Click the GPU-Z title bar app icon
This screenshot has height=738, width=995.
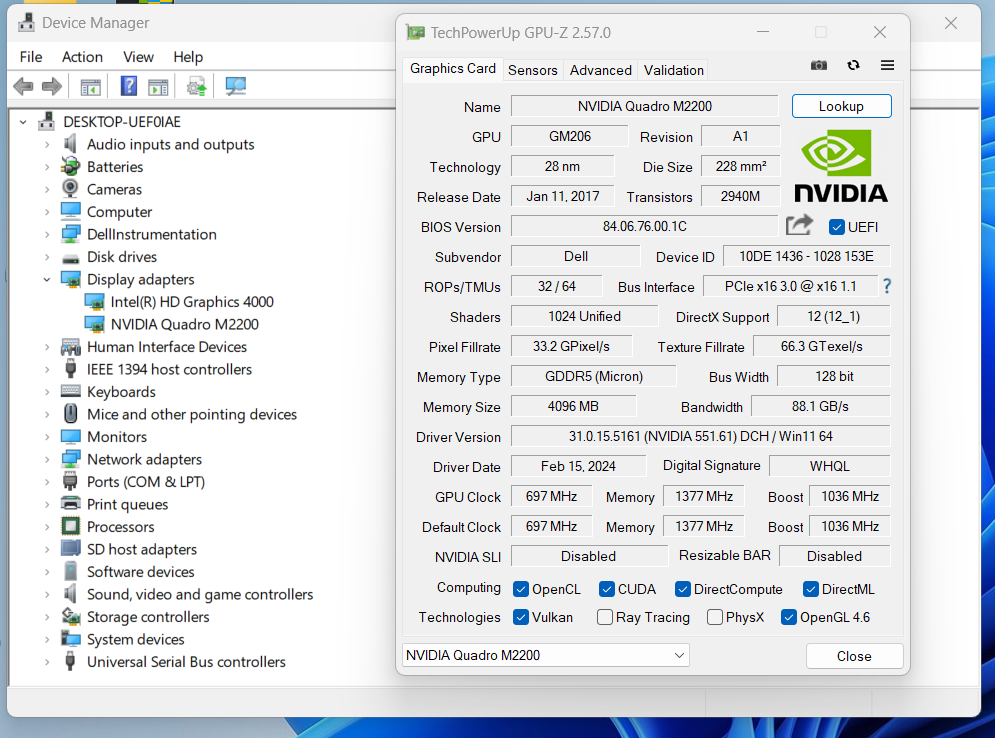click(x=415, y=32)
